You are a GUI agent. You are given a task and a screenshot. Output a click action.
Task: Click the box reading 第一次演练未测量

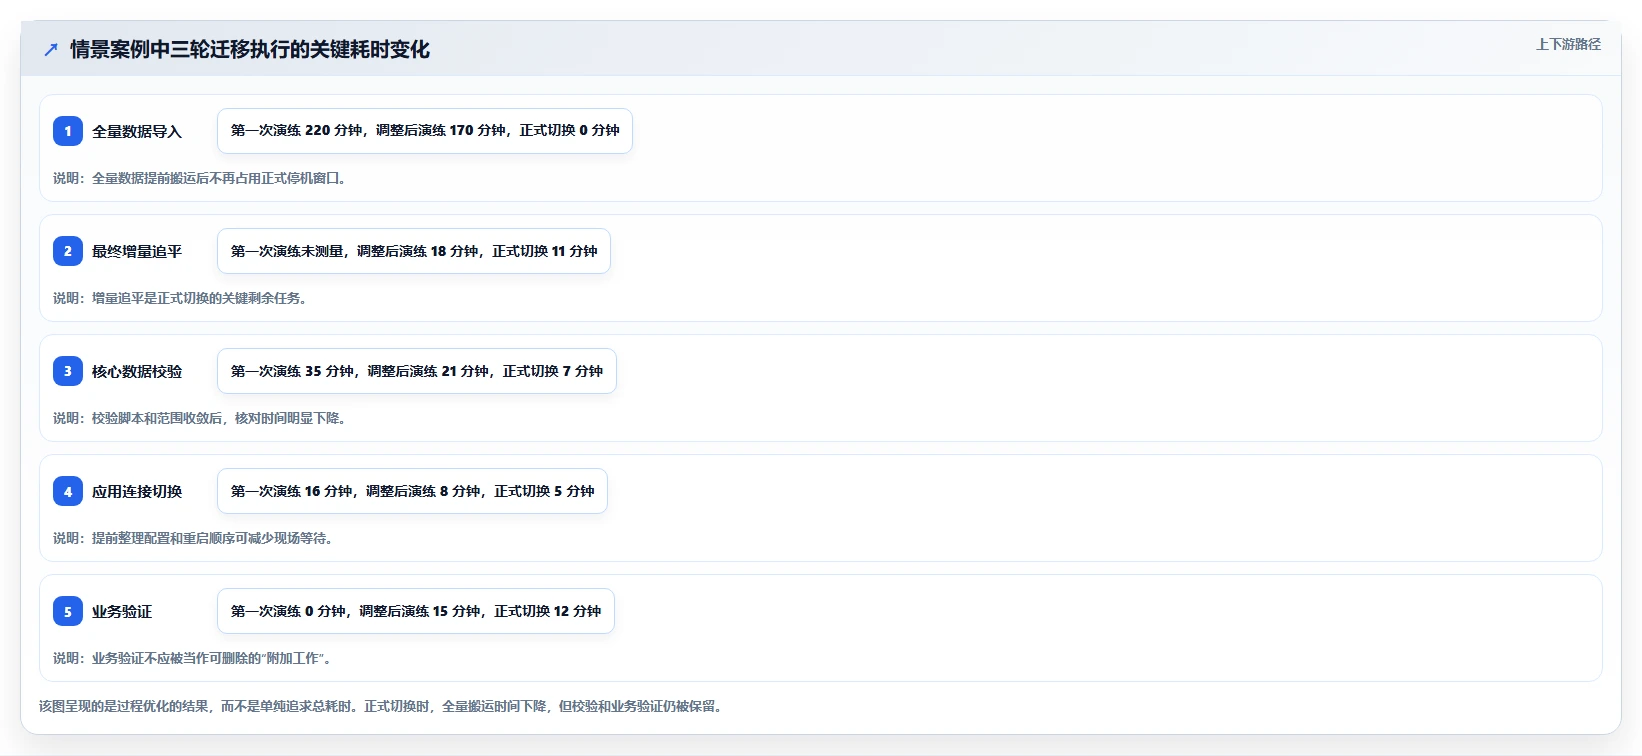414,251
